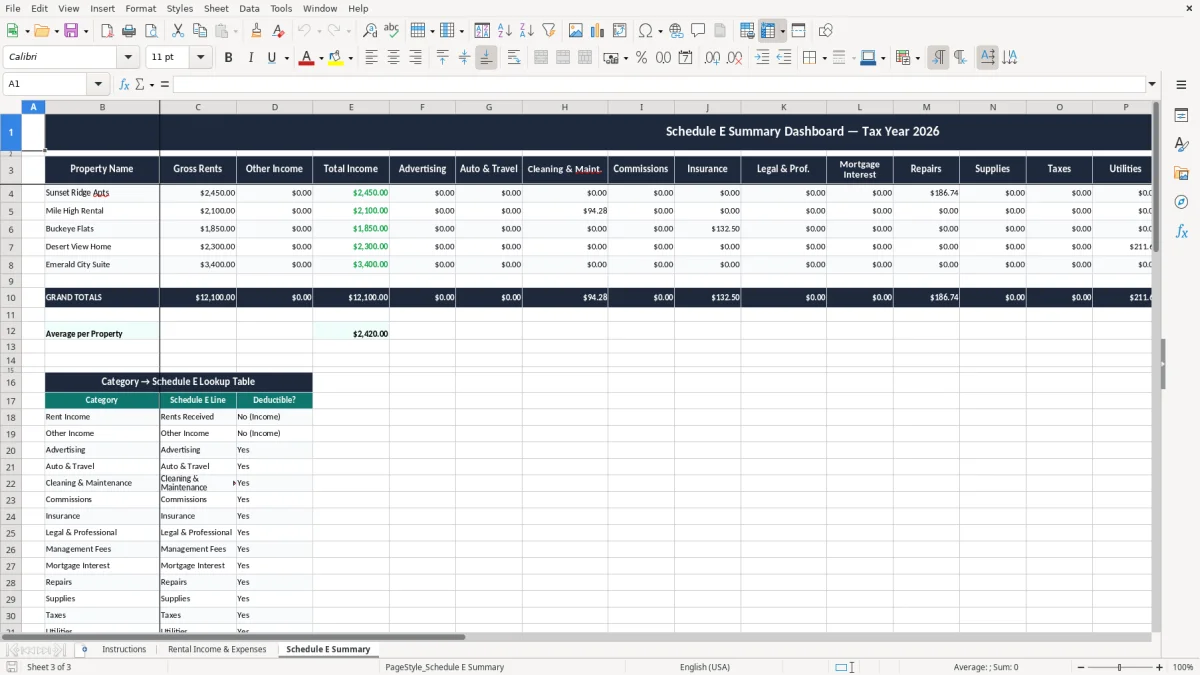
Task: Click the Insert Image icon
Action: [576, 31]
